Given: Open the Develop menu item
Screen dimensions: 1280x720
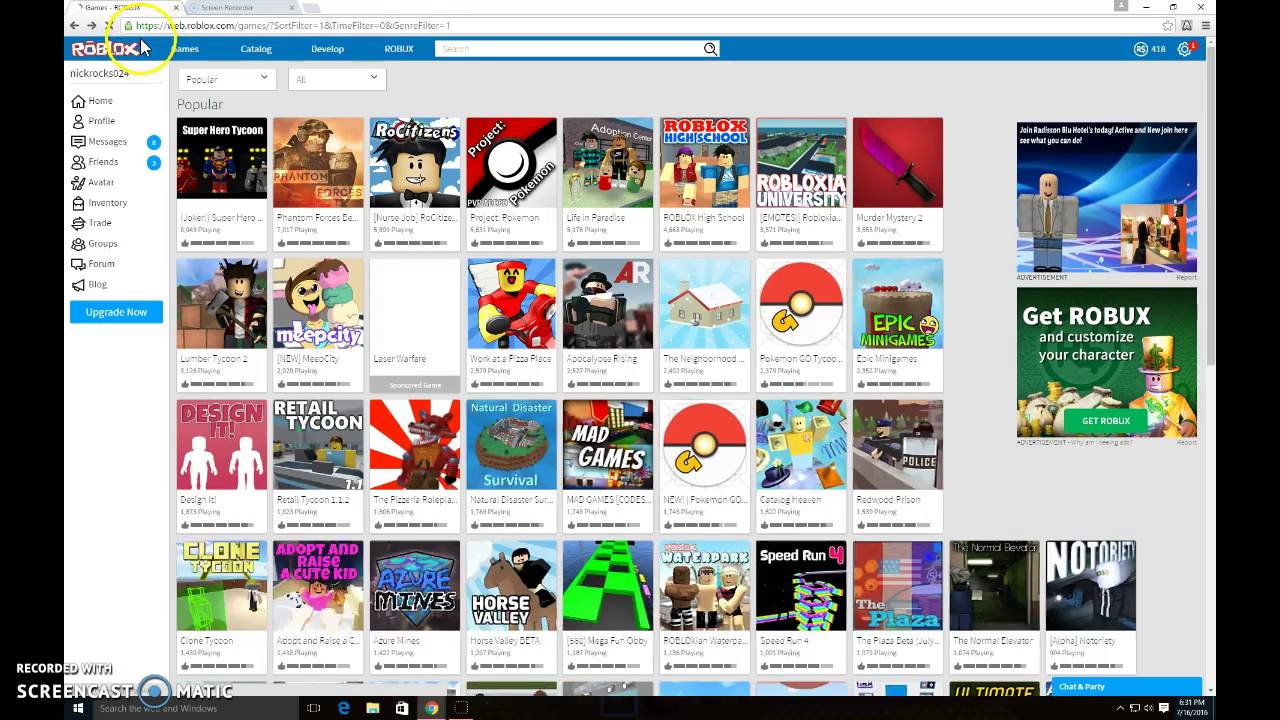Looking at the screenshot, I should point(327,49).
